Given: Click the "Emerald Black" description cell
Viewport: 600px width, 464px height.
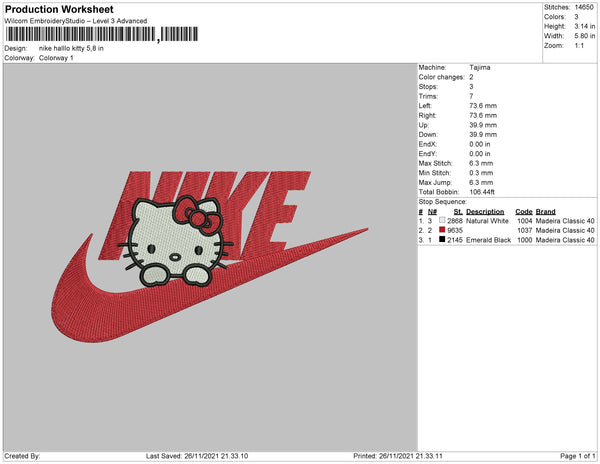Looking at the screenshot, I should tap(489, 240).
